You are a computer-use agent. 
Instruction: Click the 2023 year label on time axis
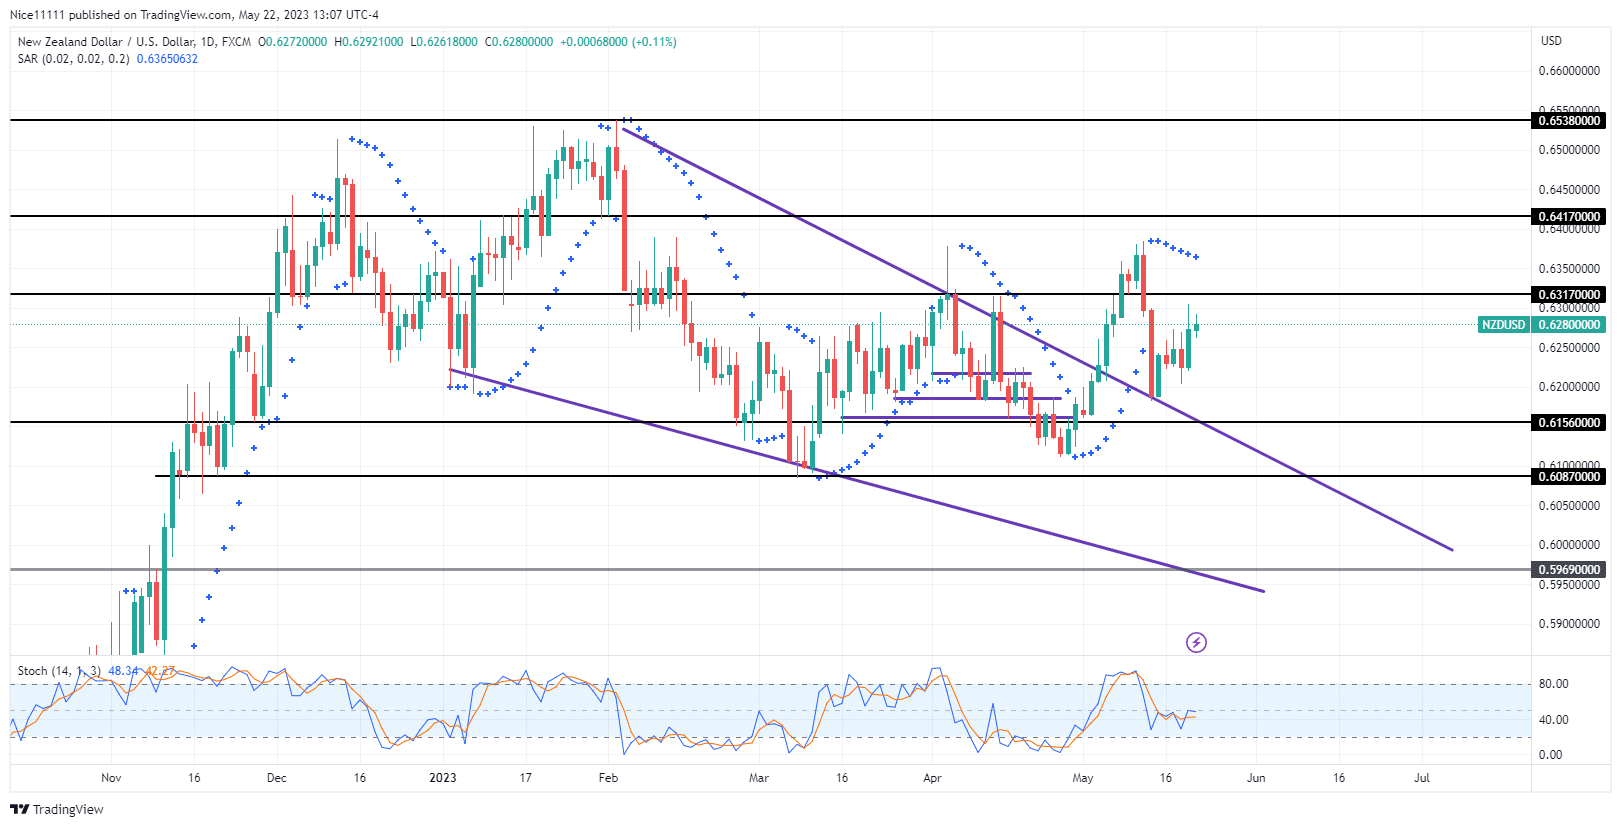pos(442,777)
